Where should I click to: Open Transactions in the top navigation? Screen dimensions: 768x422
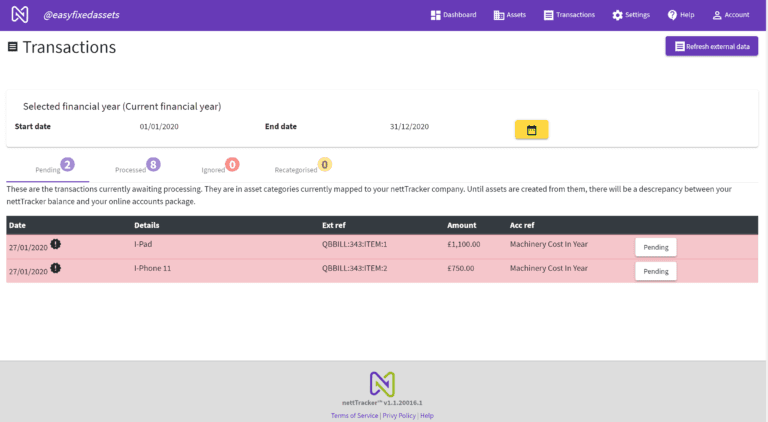click(x=569, y=15)
